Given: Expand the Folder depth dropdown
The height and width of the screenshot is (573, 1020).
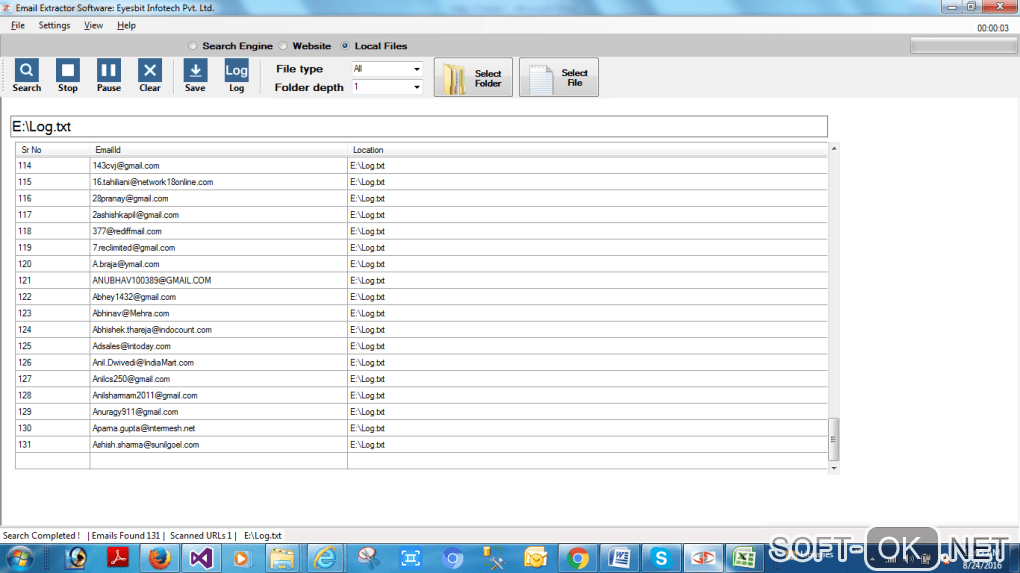Looking at the screenshot, I should click(416, 87).
